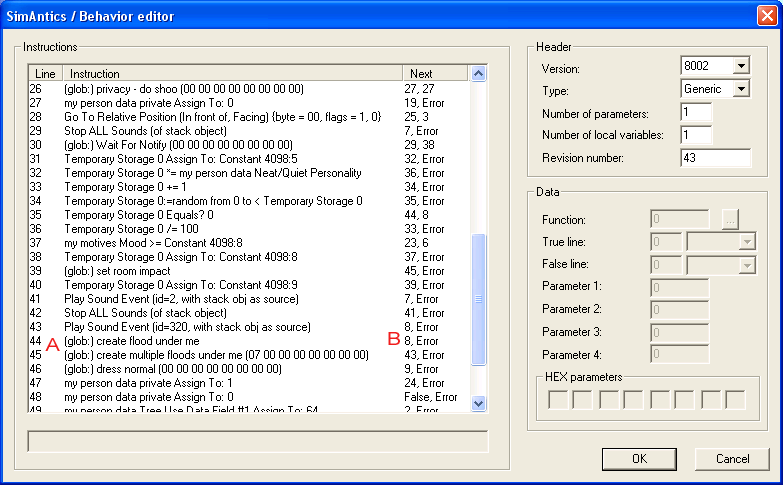Open the Type dropdown showing Generic
The width and height of the screenshot is (783, 485).
tap(742, 89)
